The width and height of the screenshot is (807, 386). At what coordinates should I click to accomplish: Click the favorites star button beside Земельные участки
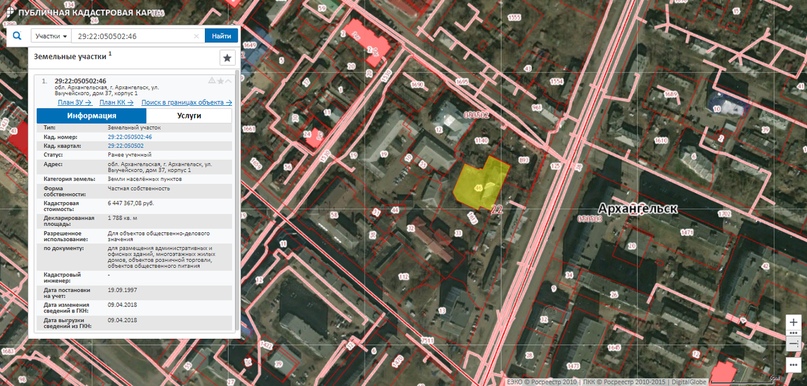(x=227, y=58)
